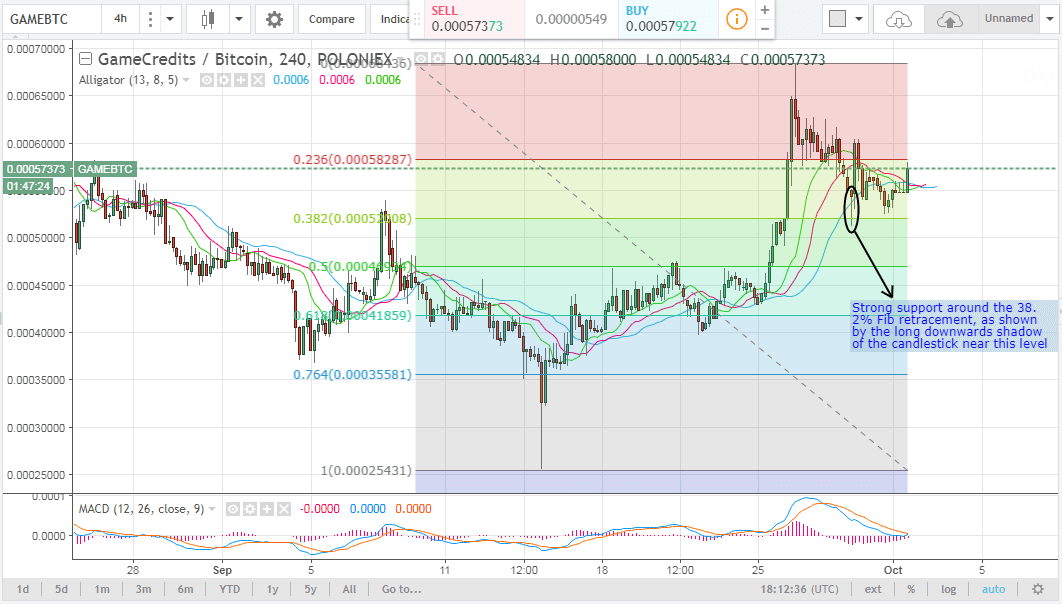The image size is (1062, 604).
Task: Expand the chart style dropdown arrow
Action: point(239,19)
